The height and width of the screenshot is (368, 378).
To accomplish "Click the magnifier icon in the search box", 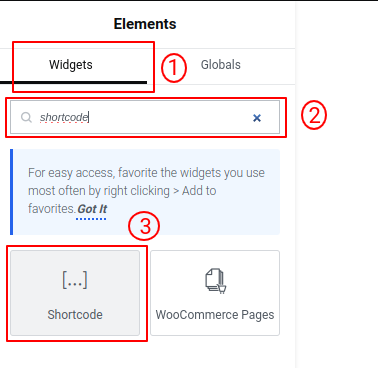I will pos(26,117).
